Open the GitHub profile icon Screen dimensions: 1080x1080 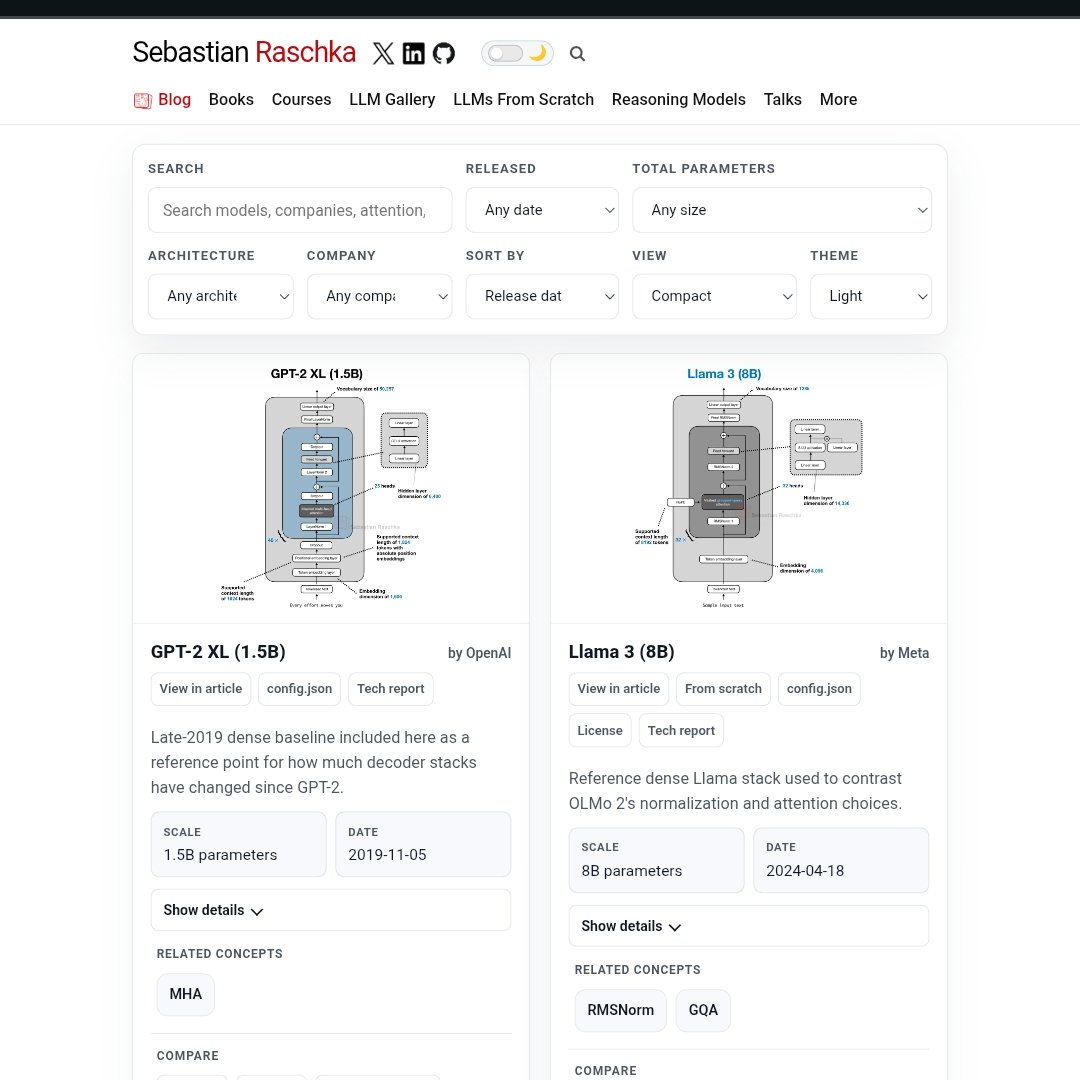pyautogui.click(x=444, y=53)
